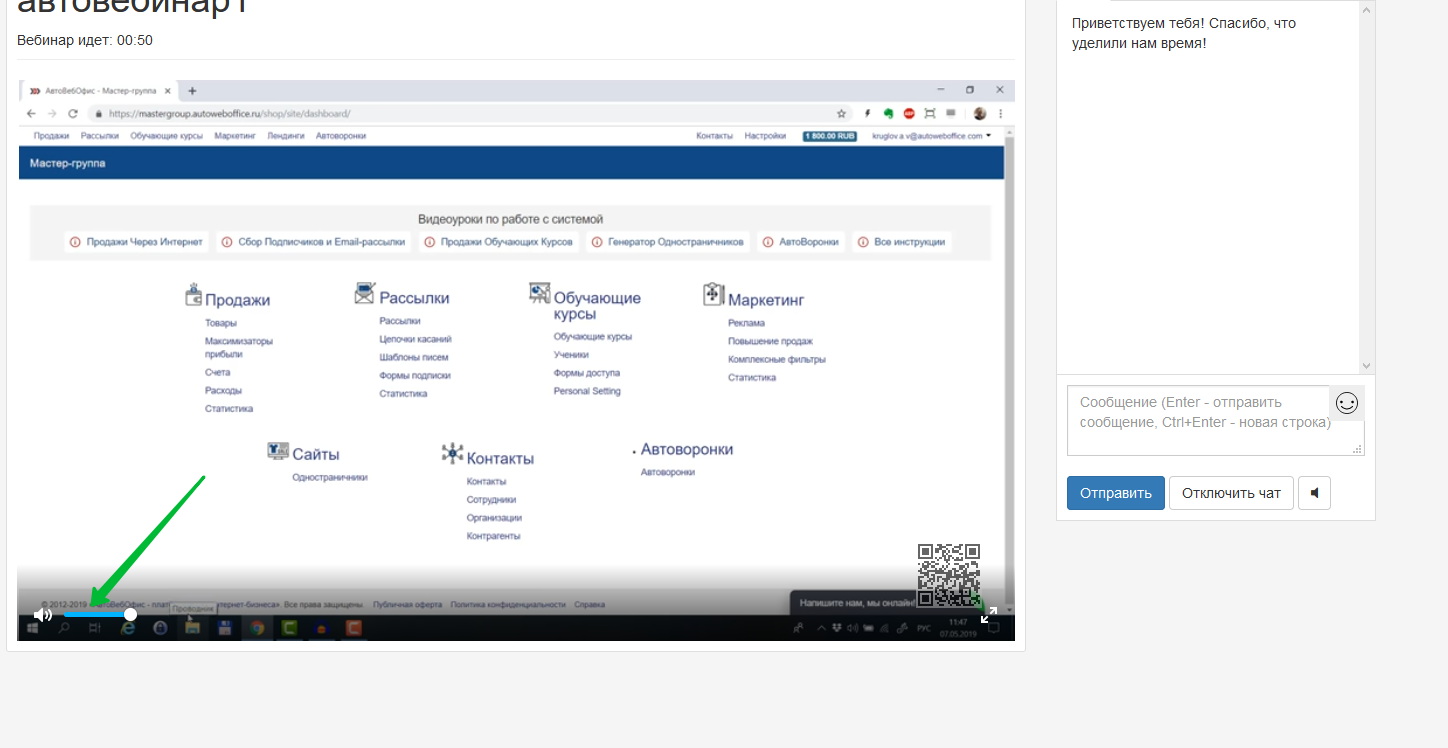Viewport: 1448px width, 748px height.
Task: Click the Все инструкции button
Action: [901, 242]
